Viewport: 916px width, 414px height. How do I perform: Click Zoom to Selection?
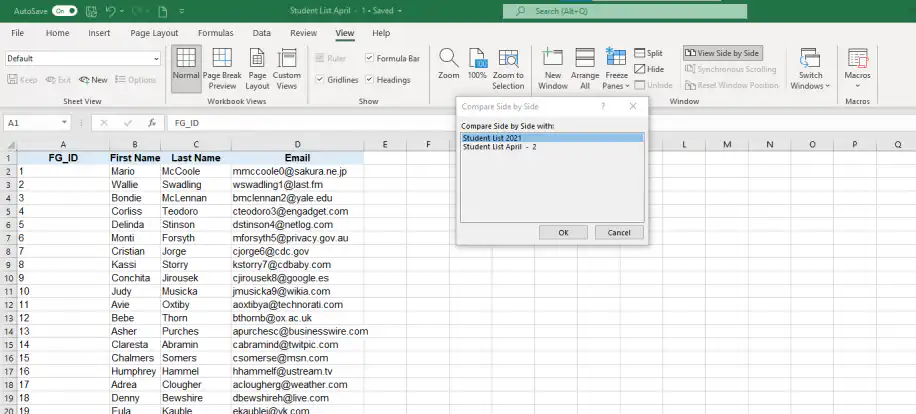pos(508,69)
